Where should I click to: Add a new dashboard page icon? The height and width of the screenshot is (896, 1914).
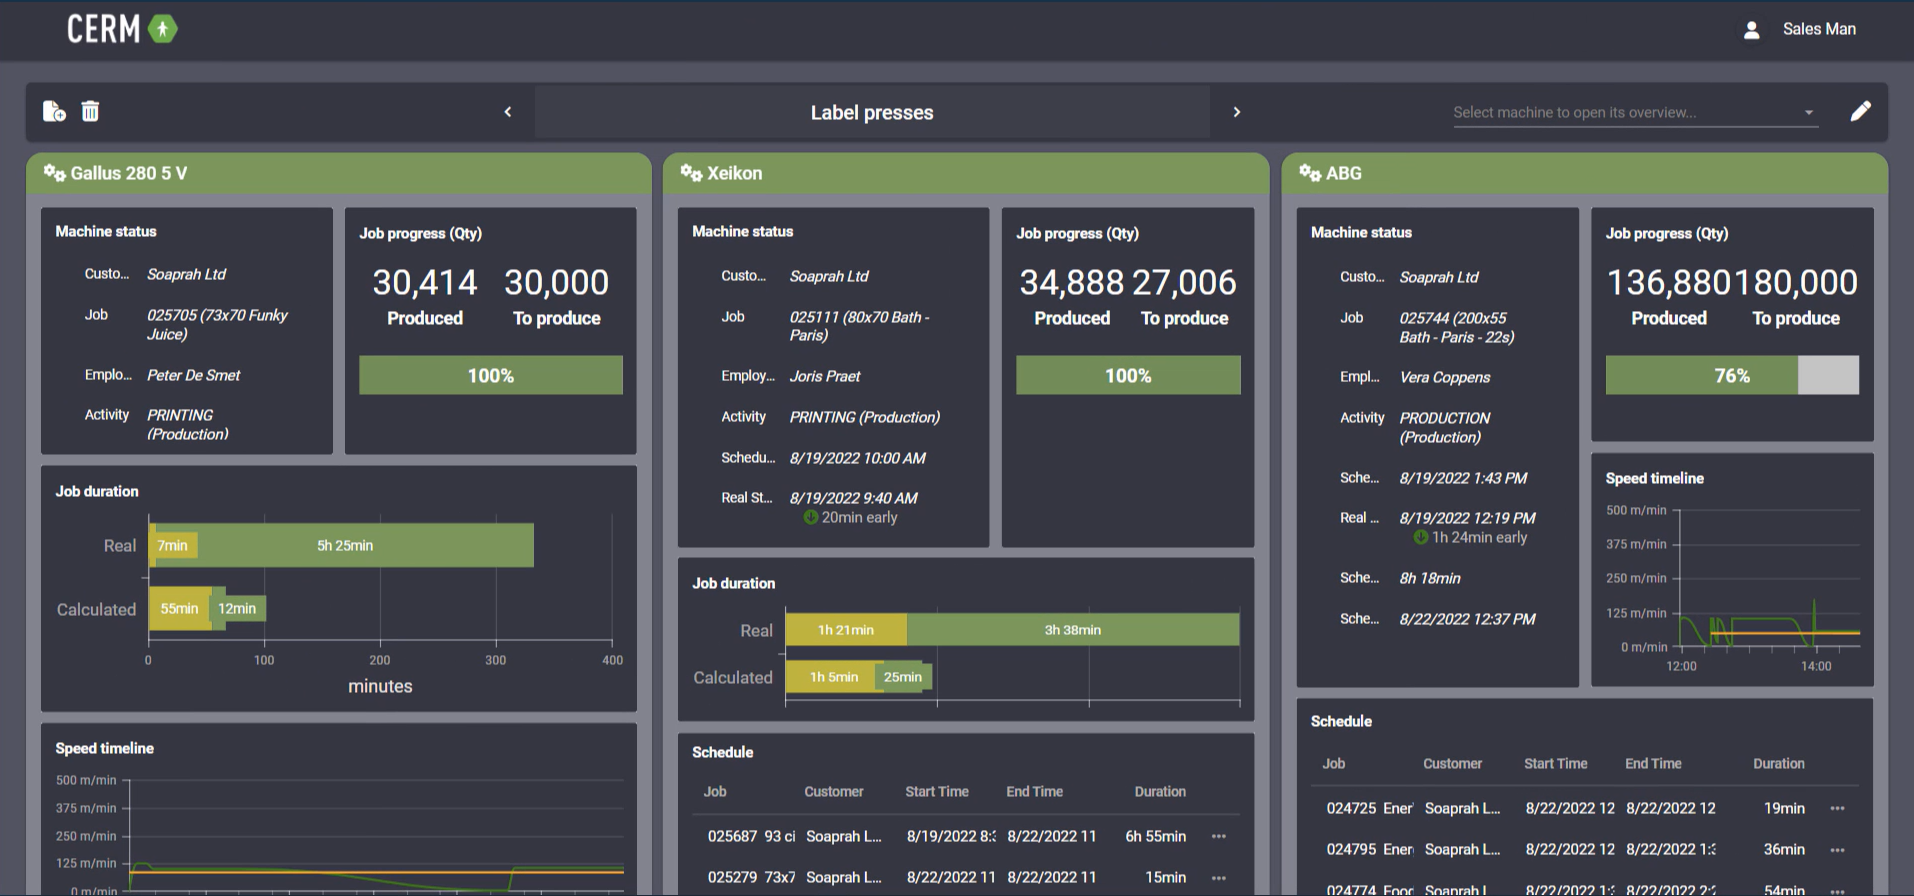[x=54, y=111]
